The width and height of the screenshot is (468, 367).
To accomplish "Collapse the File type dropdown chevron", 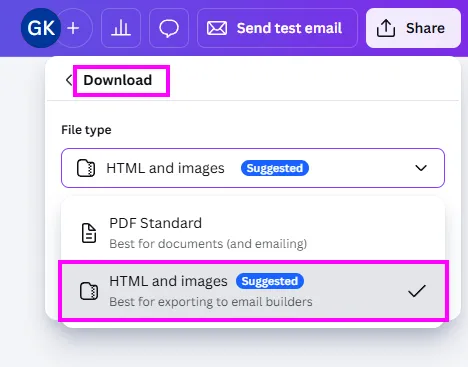I will coord(421,168).
